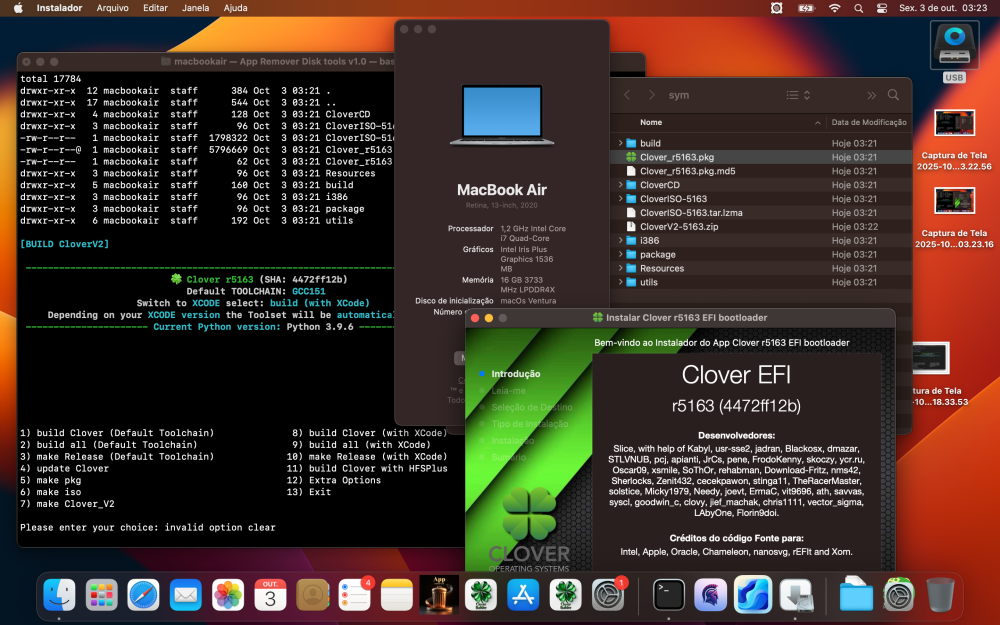The image size is (1000, 625).
Task: Expand the CloverISO-5163 folder
Action: pos(620,199)
